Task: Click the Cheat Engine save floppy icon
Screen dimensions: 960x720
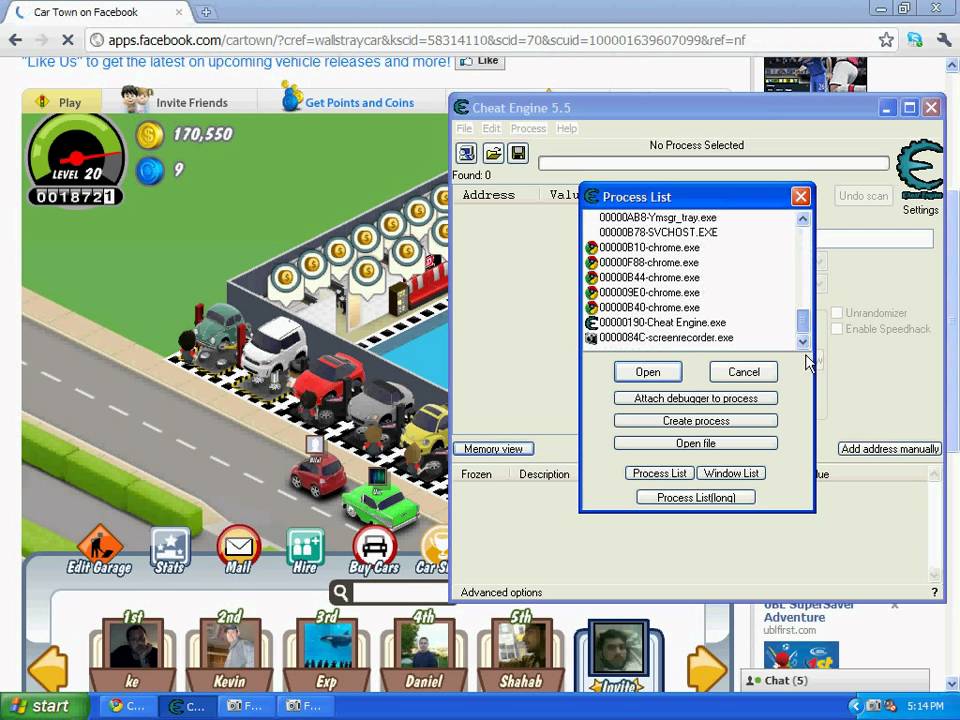Action: (518, 153)
